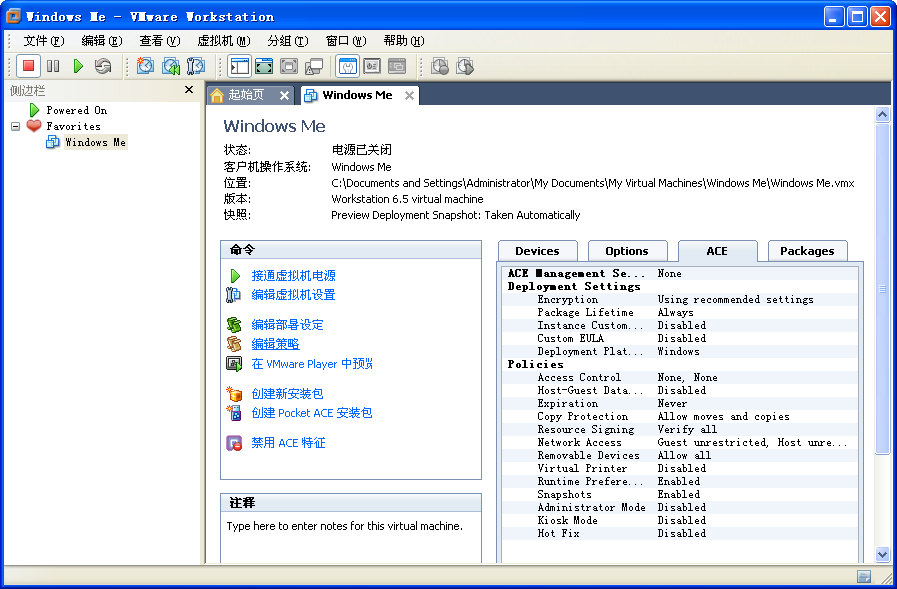Switch to the Options tab
The width and height of the screenshot is (897, 589).
click(627, 251)
